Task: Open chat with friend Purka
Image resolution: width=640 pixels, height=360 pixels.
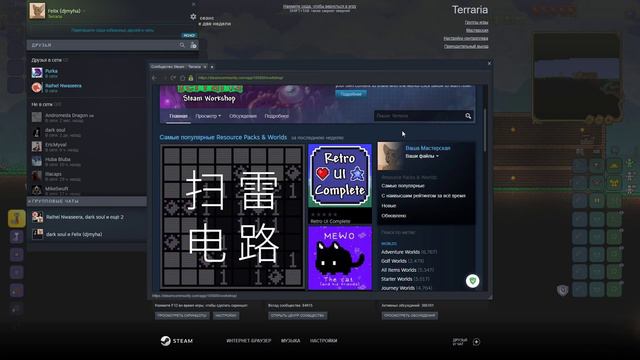Action: [51, 73]
